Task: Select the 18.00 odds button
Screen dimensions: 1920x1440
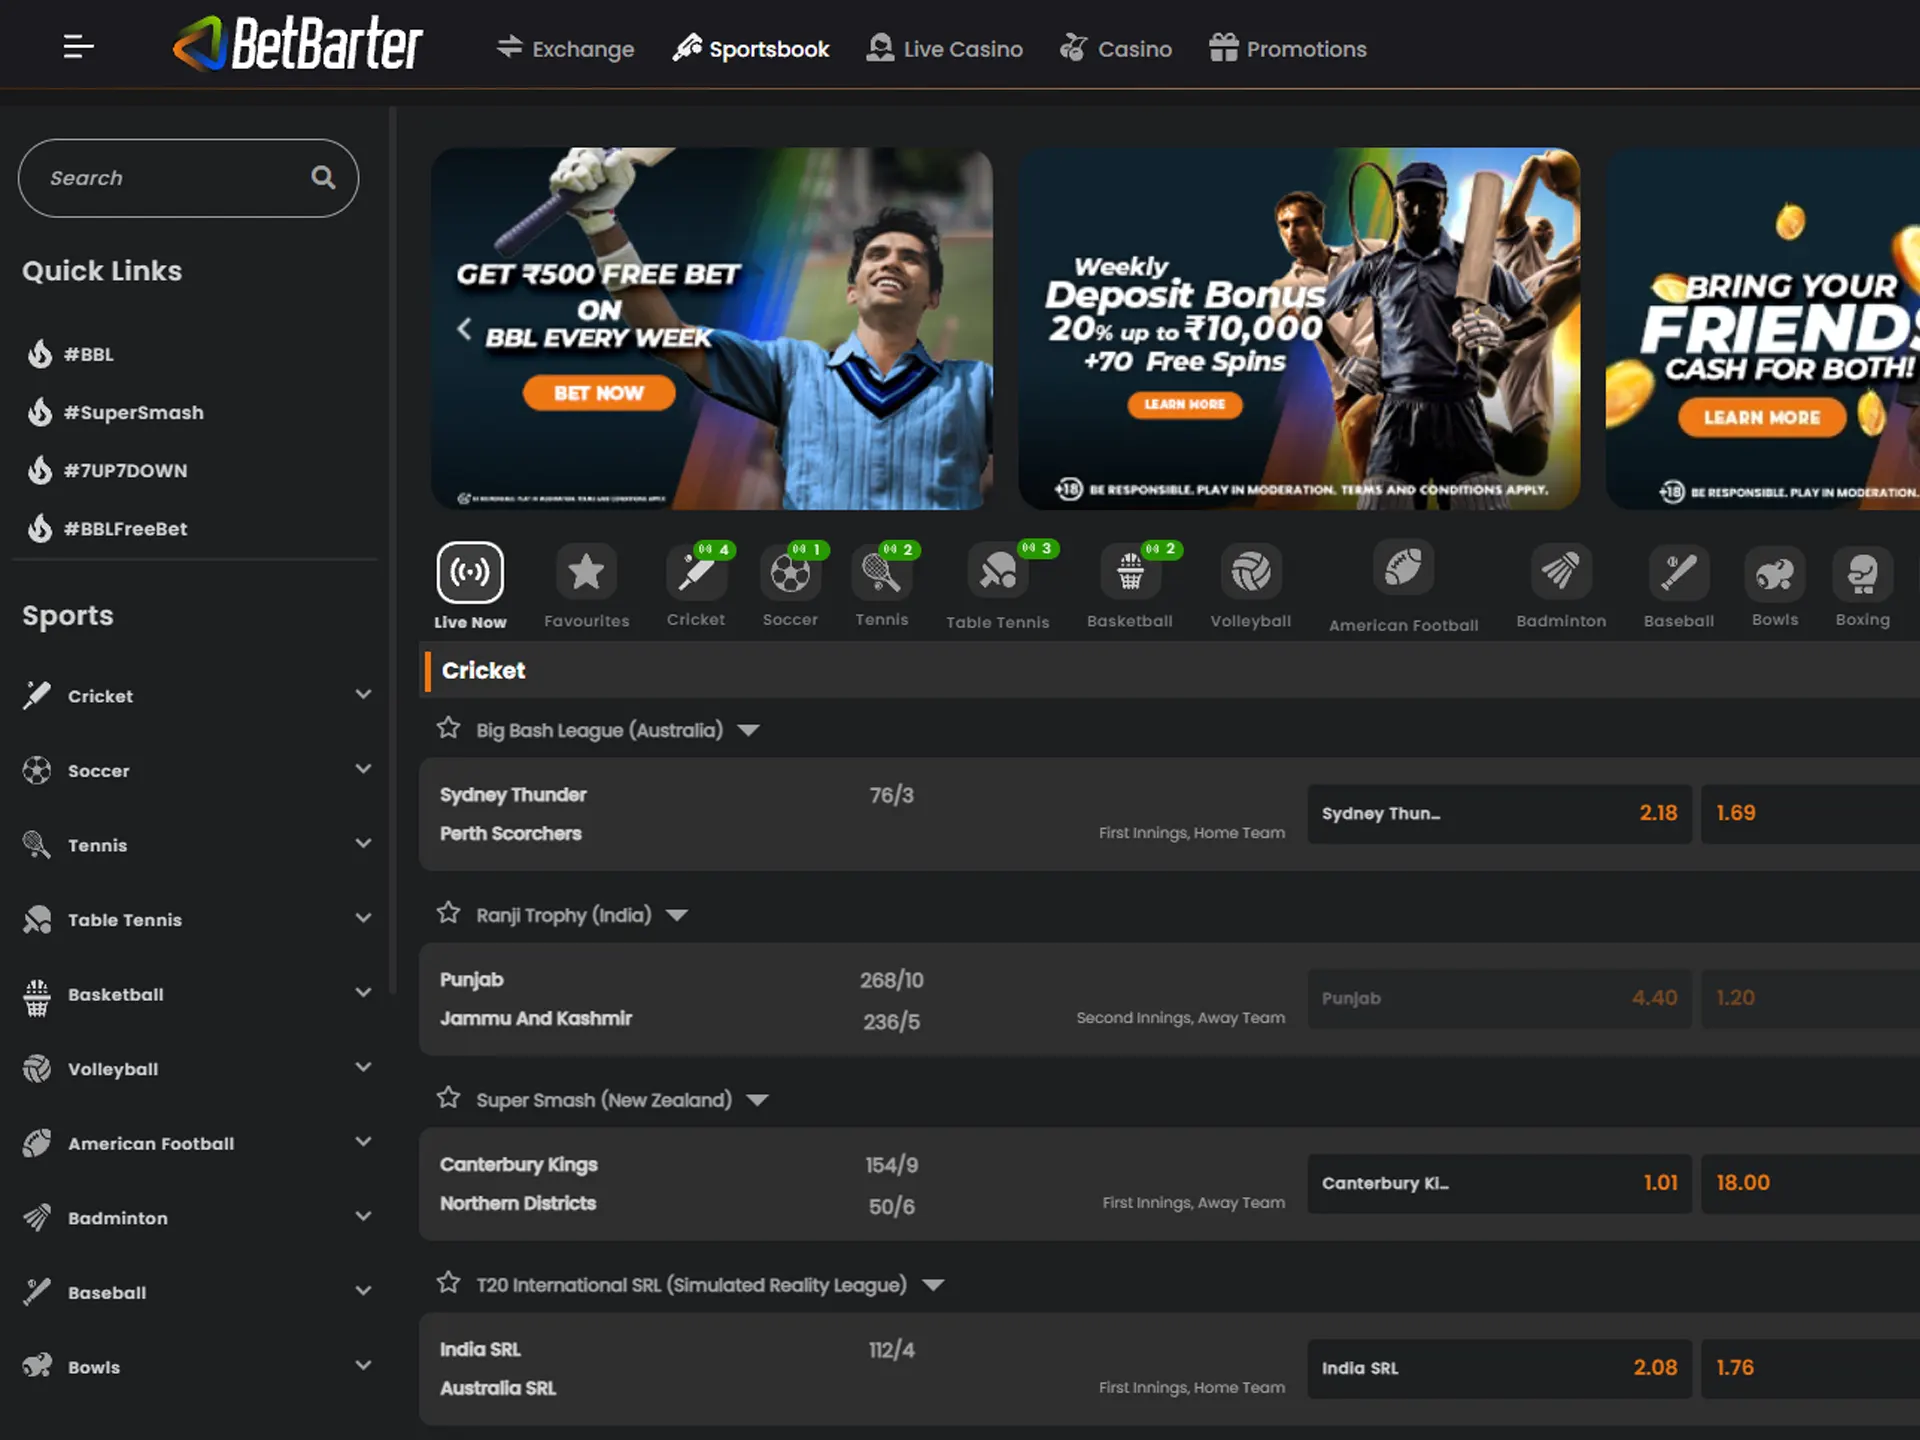Action: pos(1810,1183)
